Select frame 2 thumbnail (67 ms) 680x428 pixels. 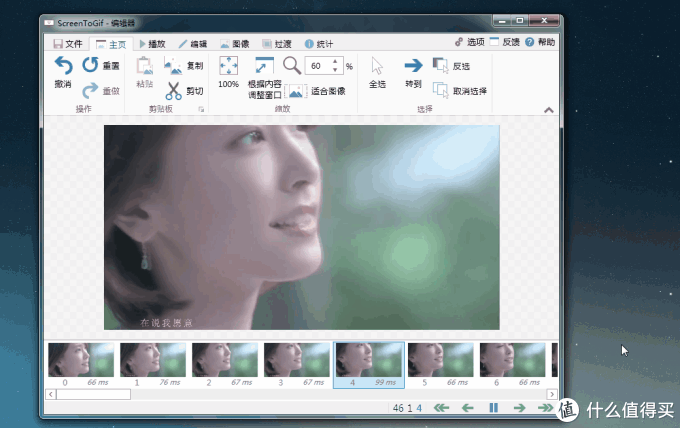(225, 365)
